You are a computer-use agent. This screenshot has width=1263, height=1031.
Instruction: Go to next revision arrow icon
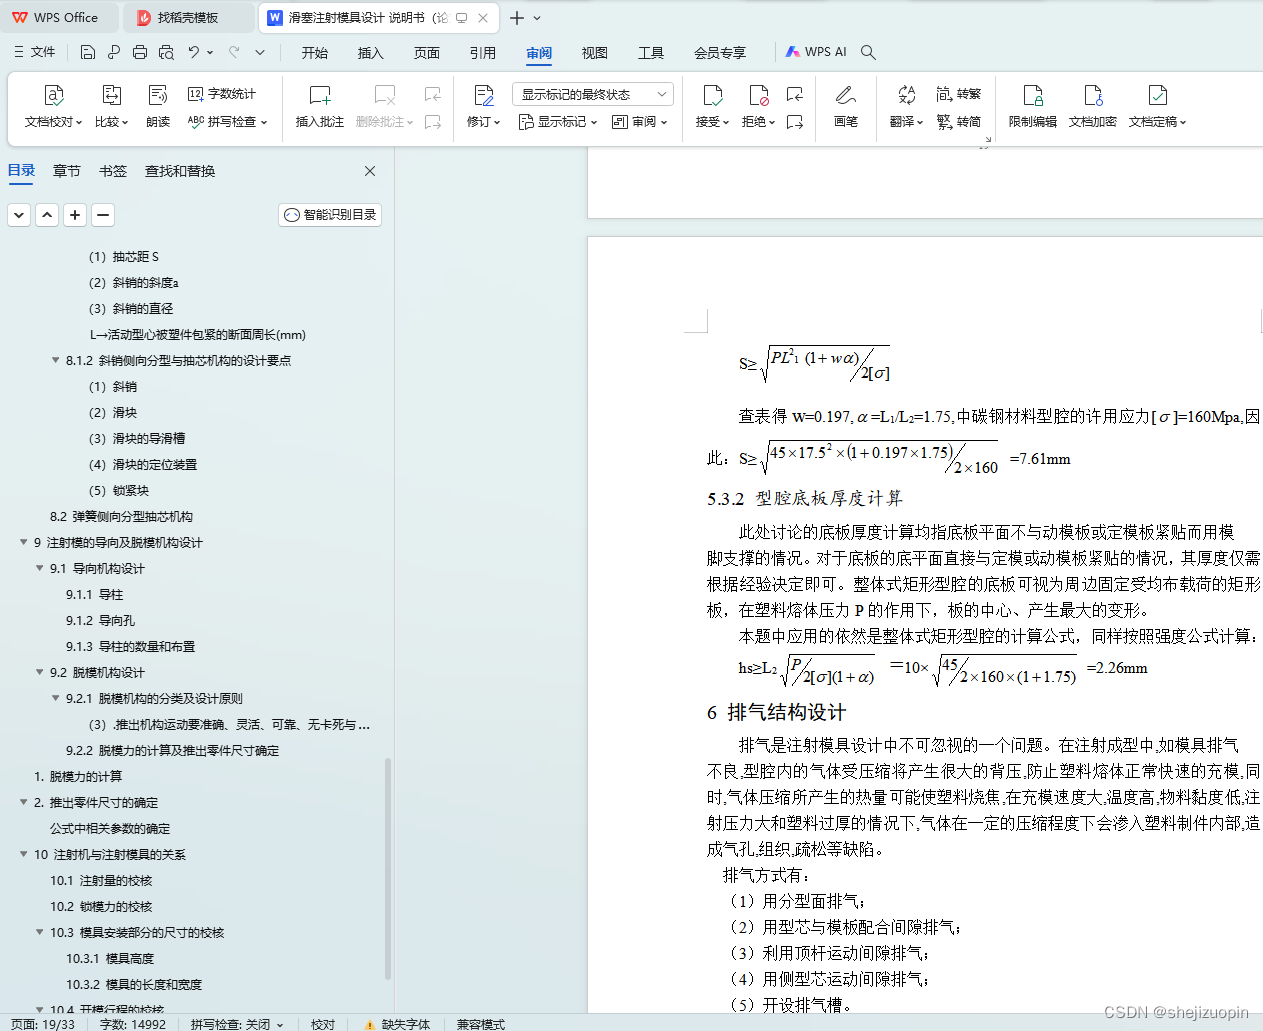pyautogui.click(x=795, y=122)
